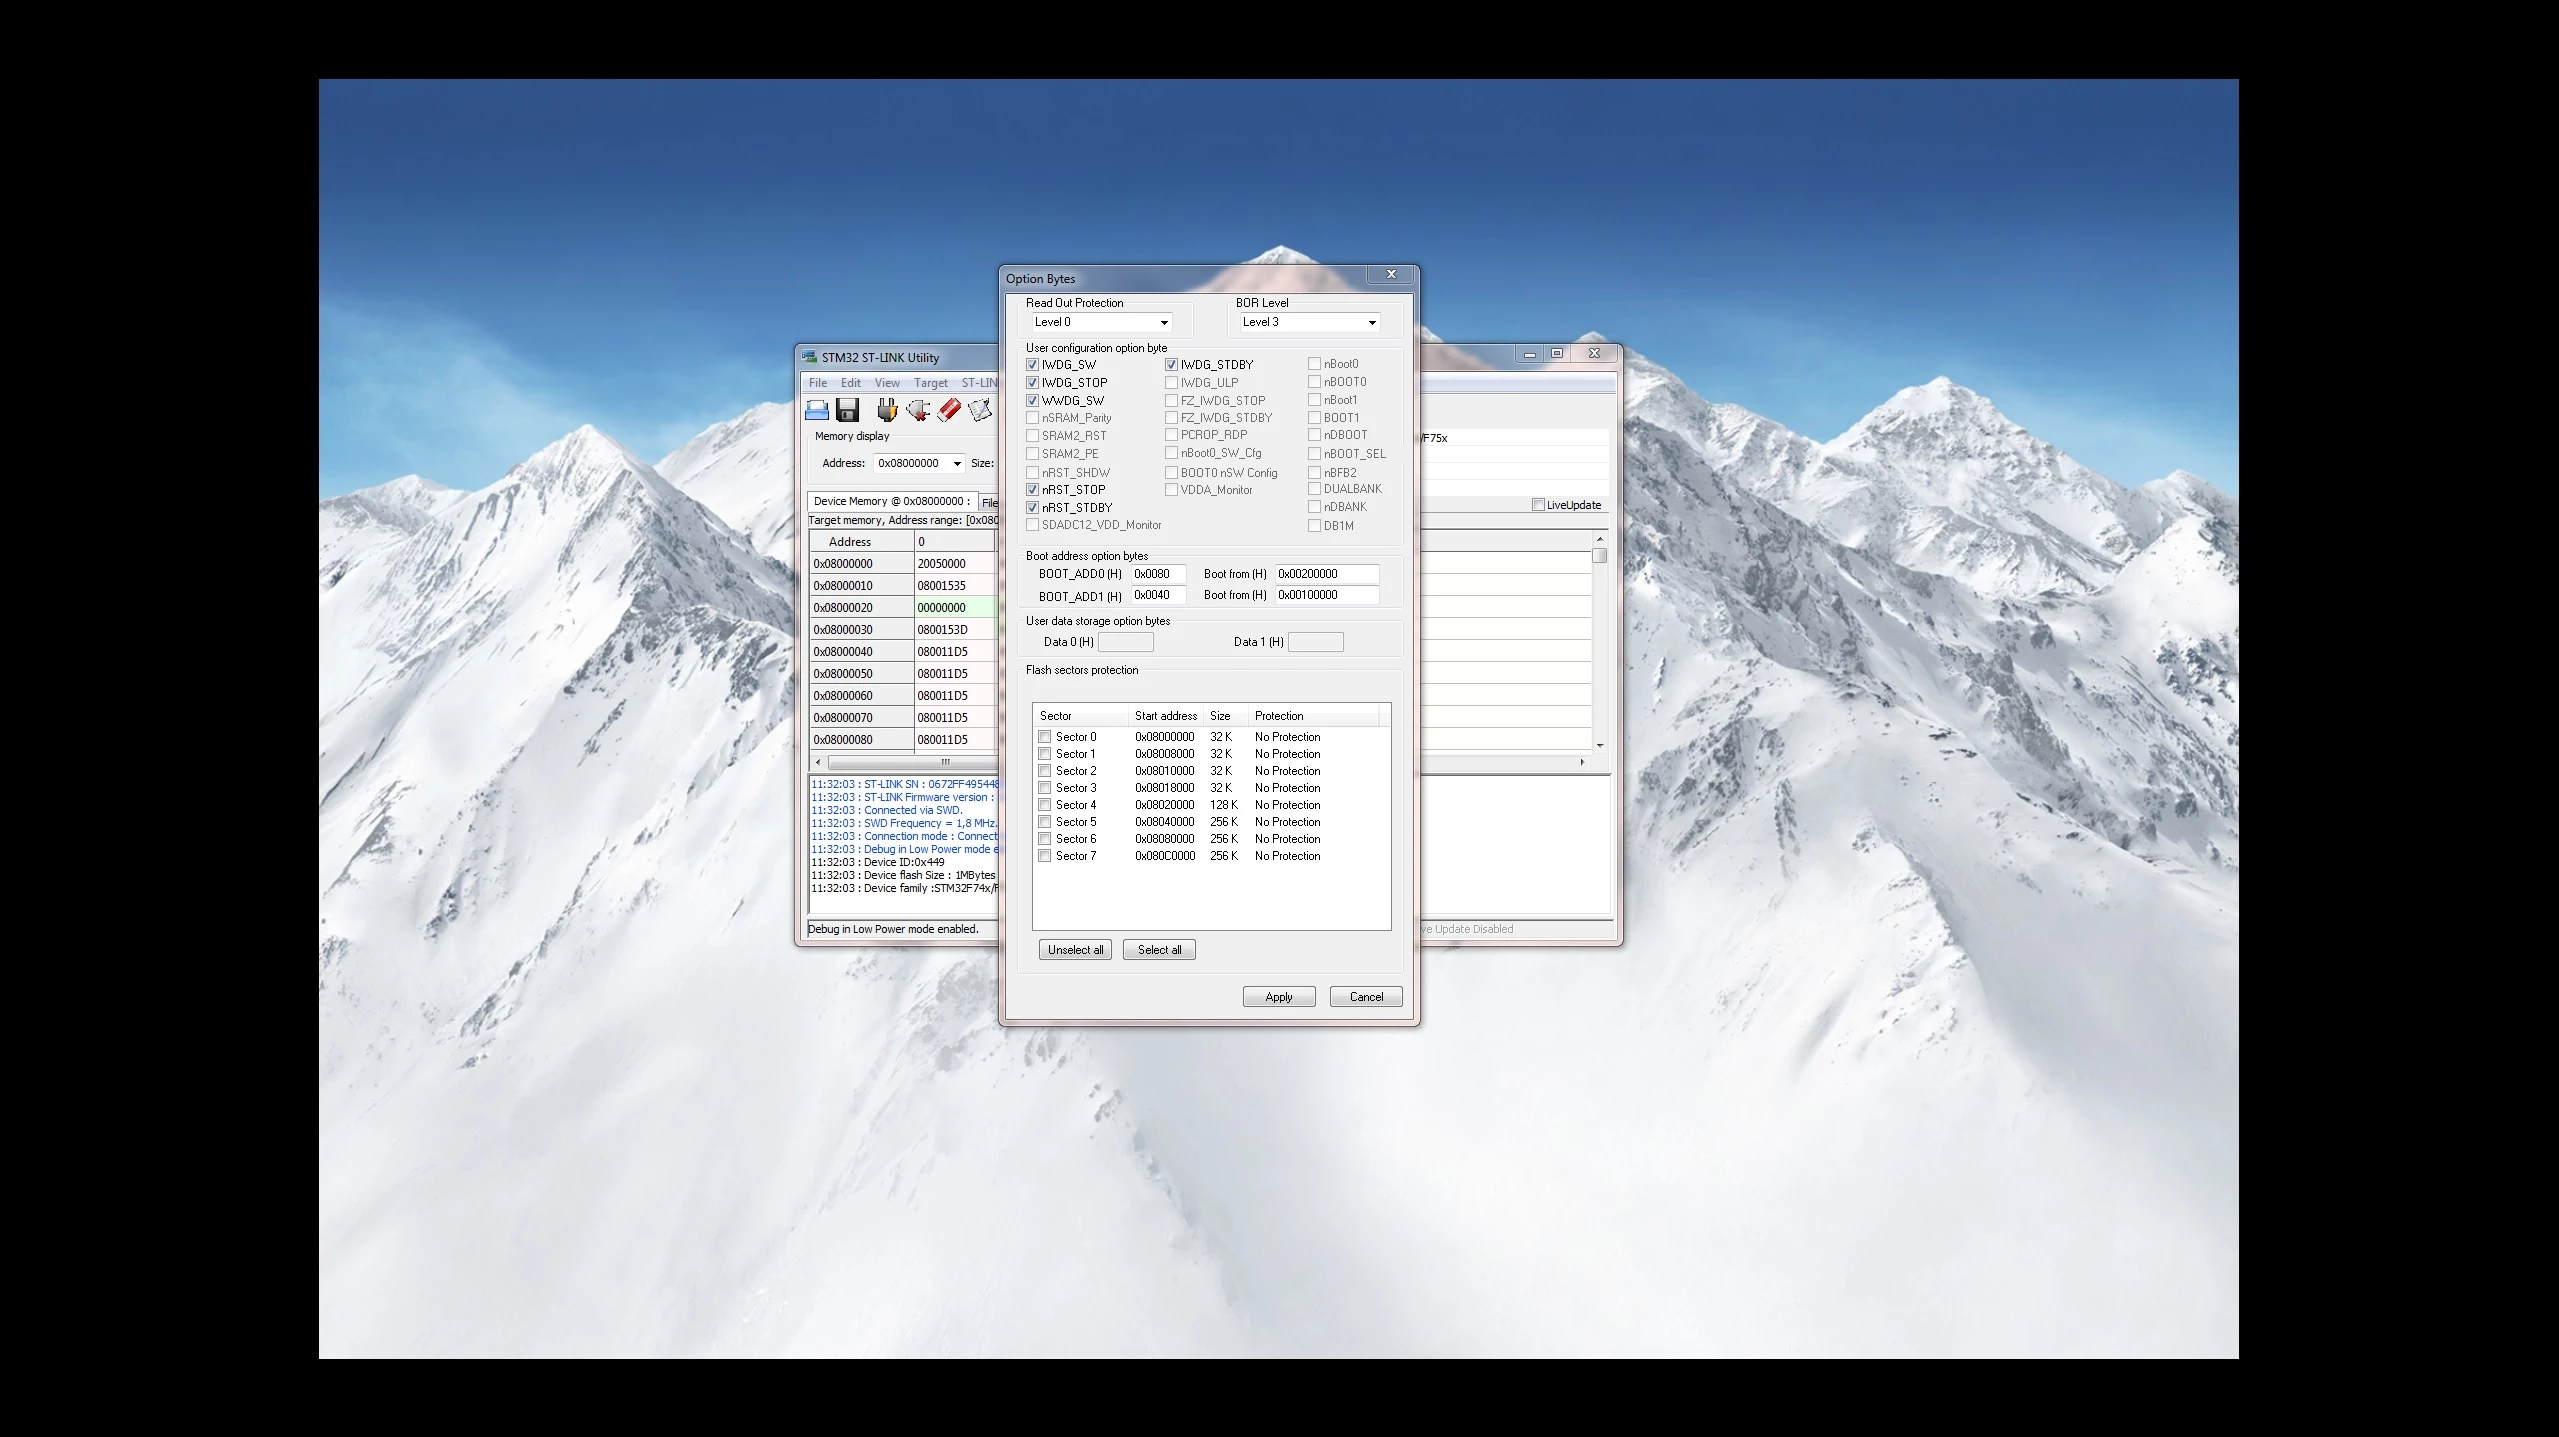
Task: Click the Device ID:0x449 log line
Action: tap(877, 862)
